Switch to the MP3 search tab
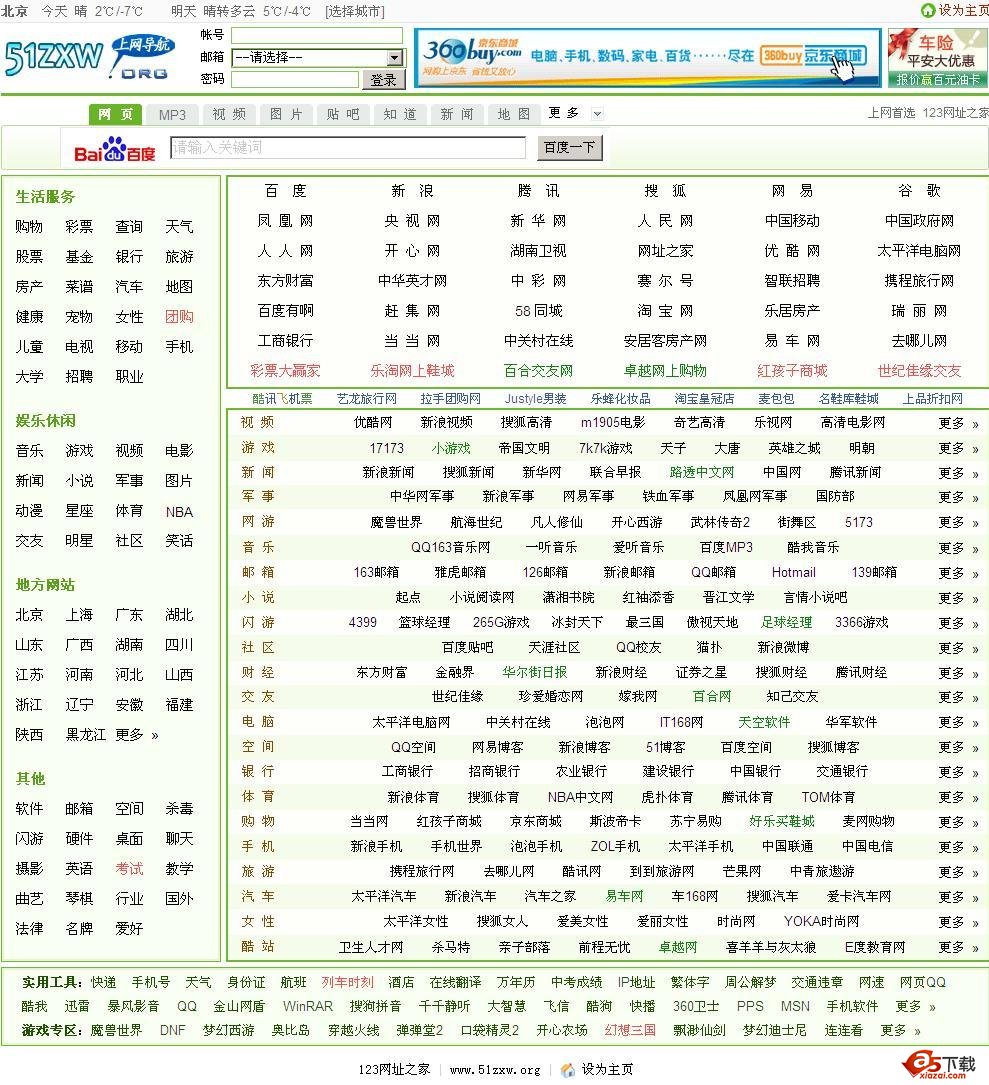The image size is (989, 1085). (172, 114)
